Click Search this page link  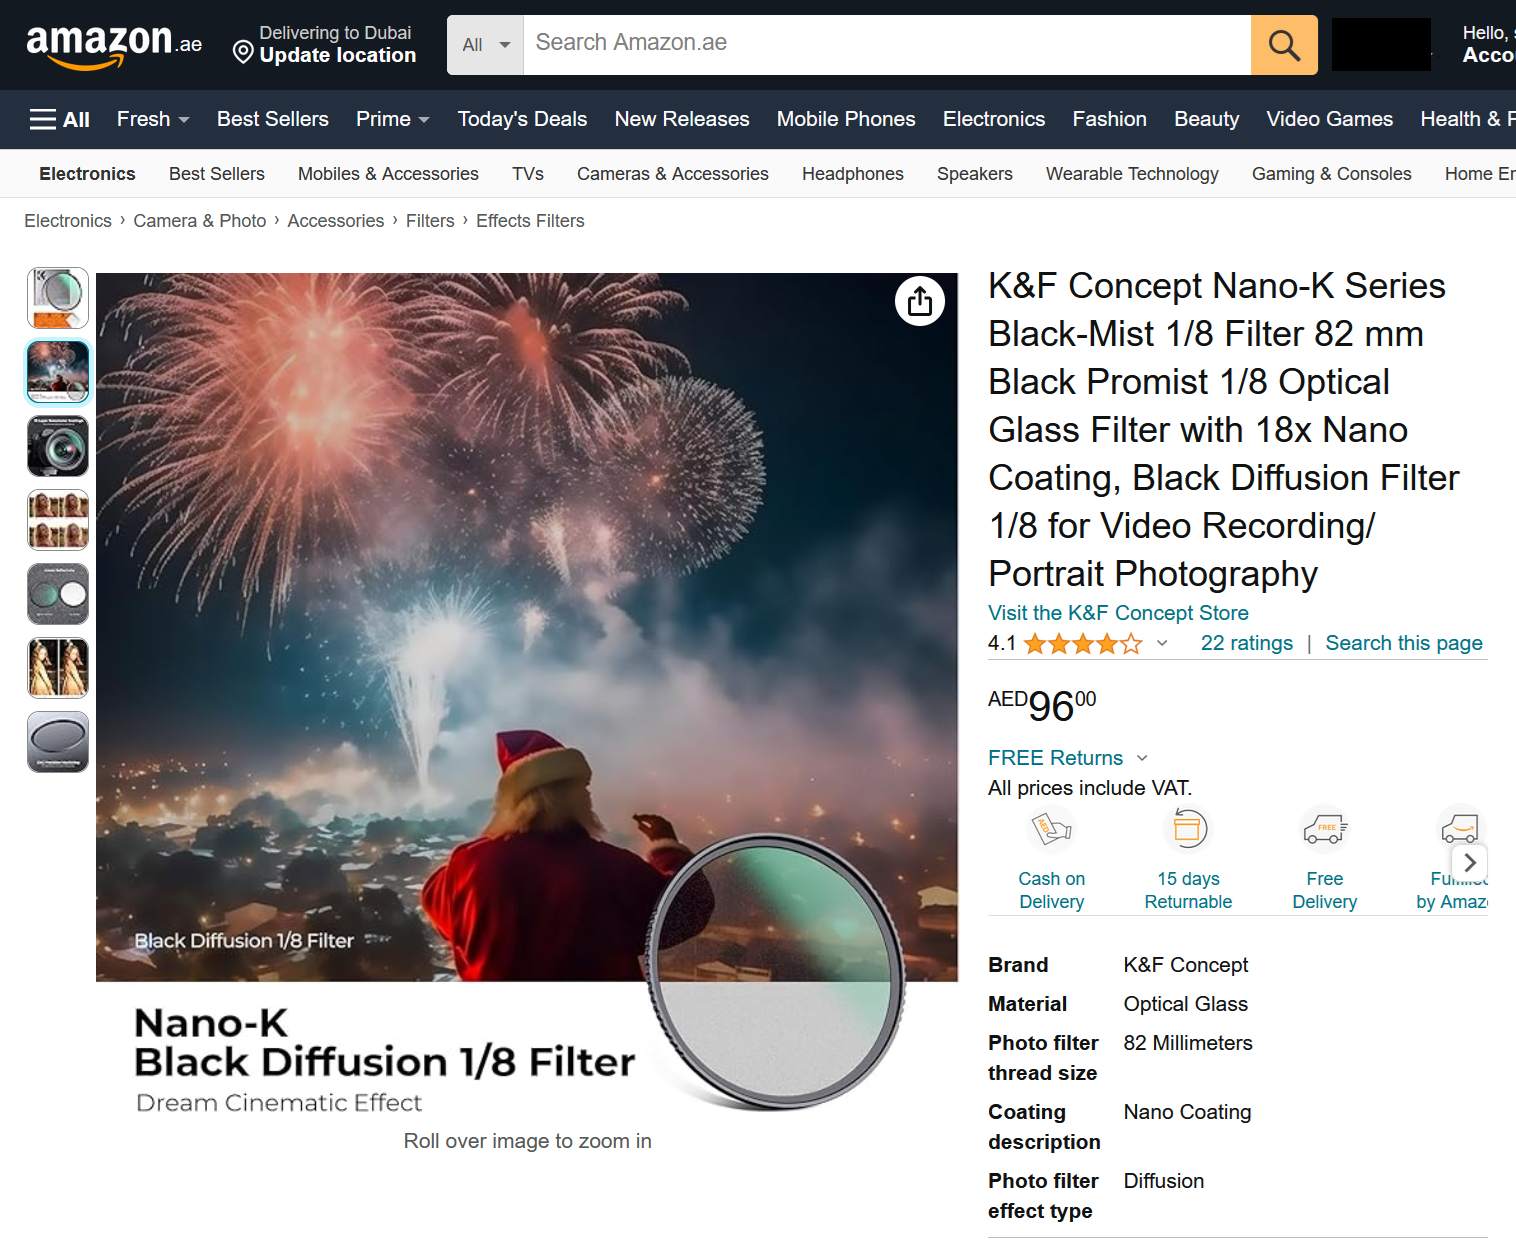pyautogui.click(x=1404, y=643)
